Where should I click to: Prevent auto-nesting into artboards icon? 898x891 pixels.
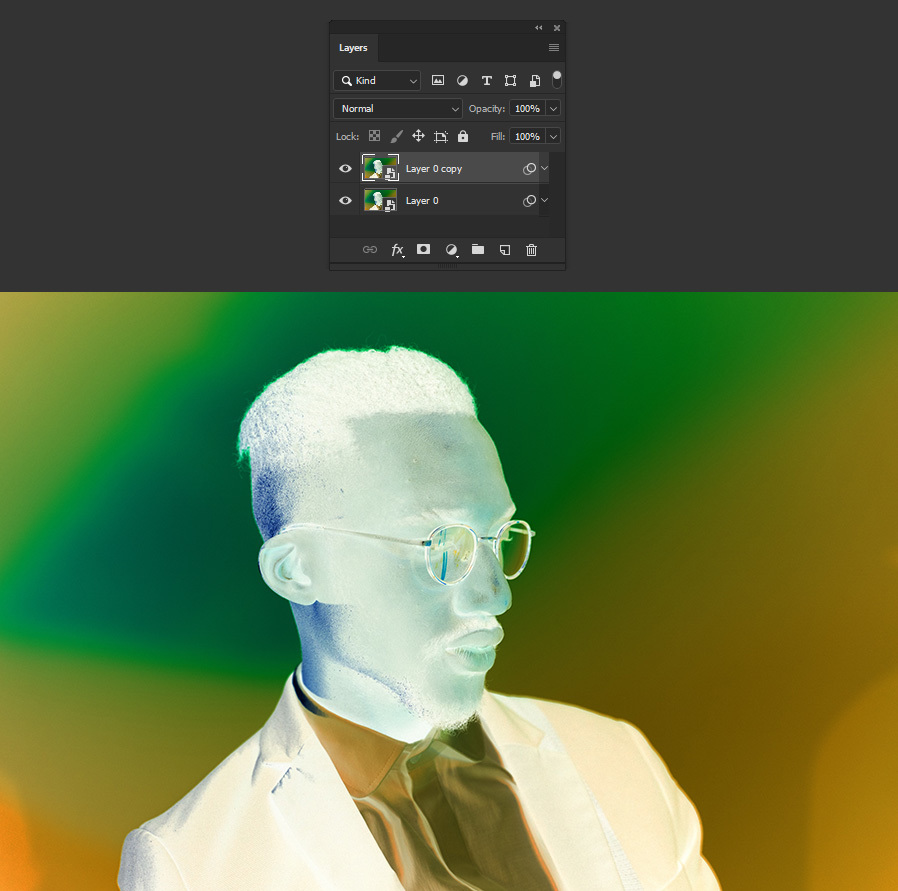pos(440,136)
